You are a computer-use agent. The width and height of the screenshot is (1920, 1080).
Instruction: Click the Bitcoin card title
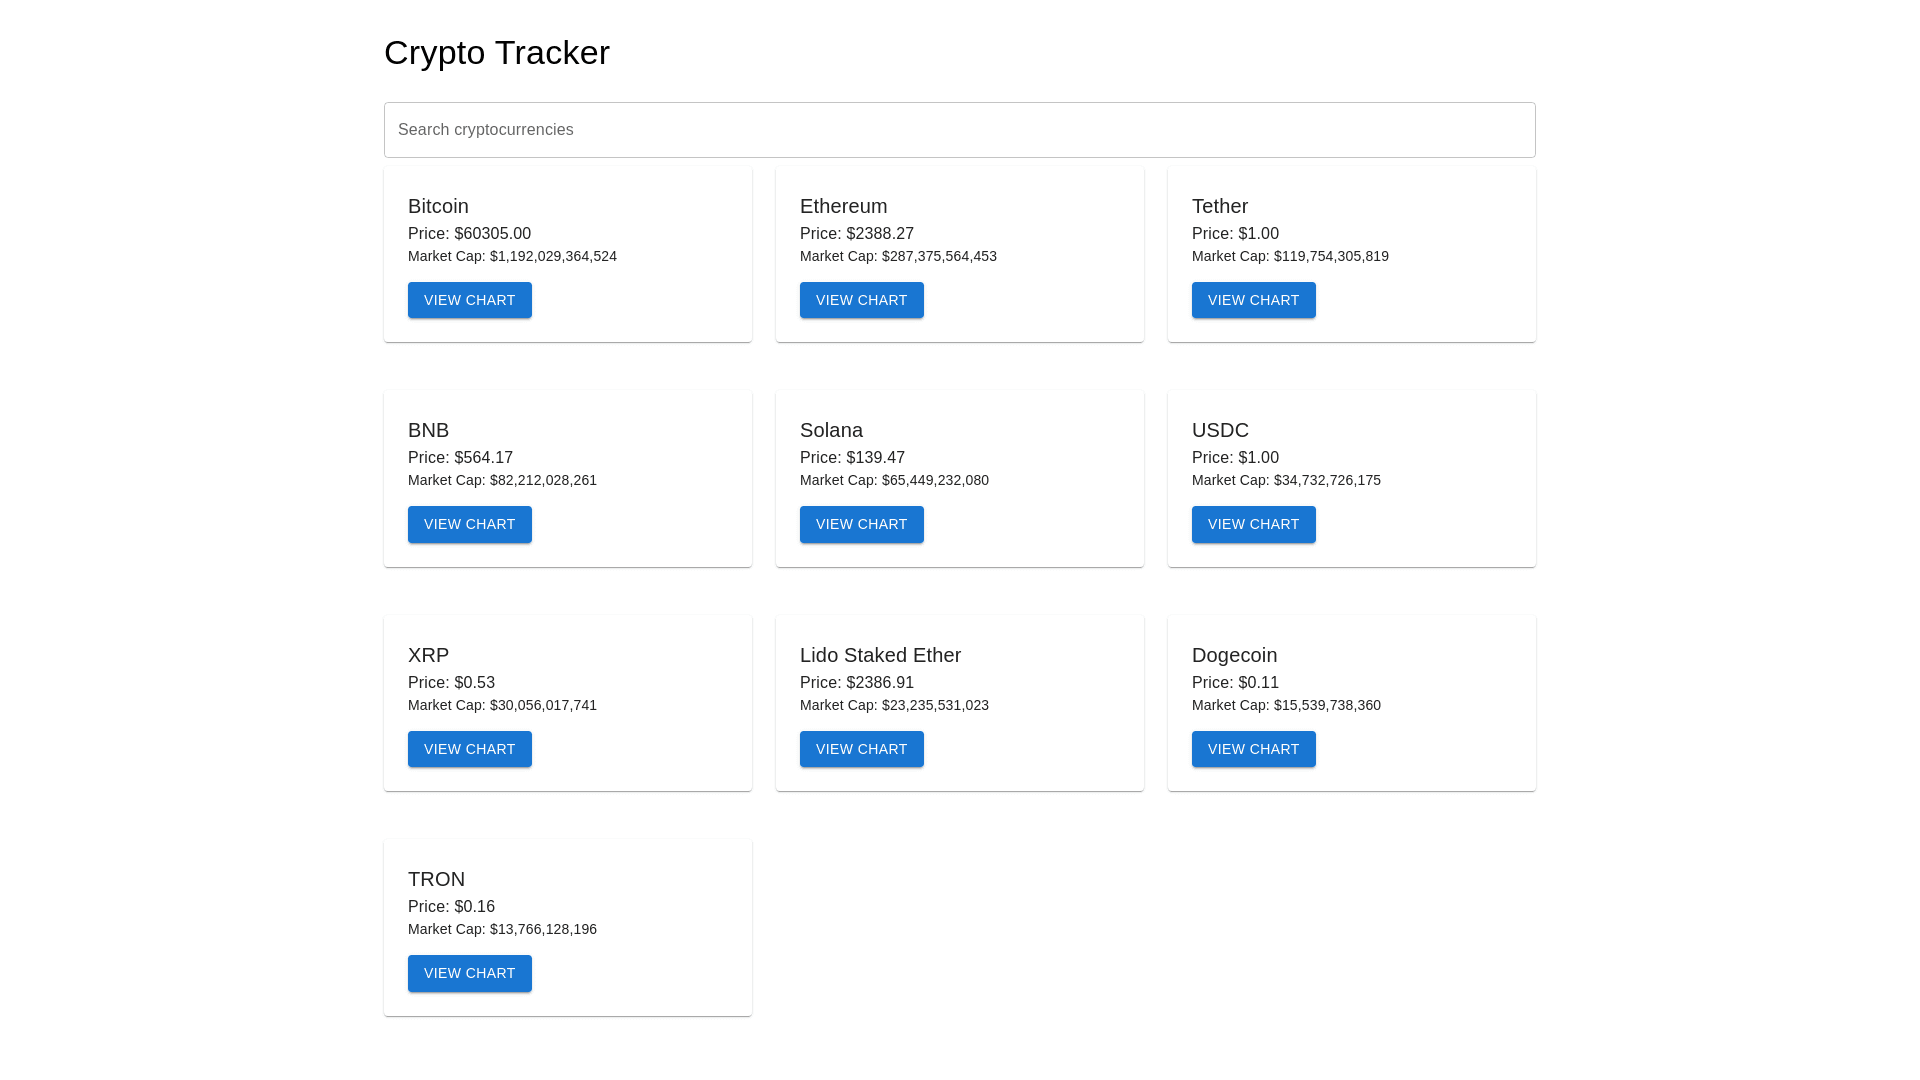point(438,206)
